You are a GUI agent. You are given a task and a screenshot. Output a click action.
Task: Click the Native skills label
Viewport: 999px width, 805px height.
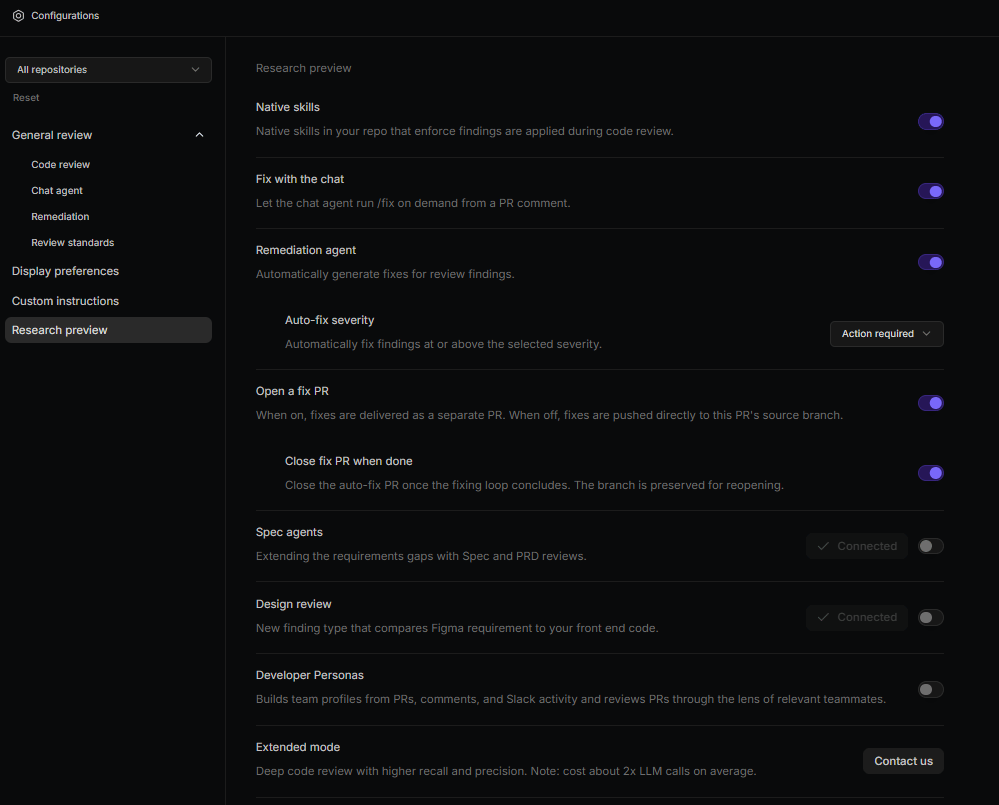click(x=287, y=107)
